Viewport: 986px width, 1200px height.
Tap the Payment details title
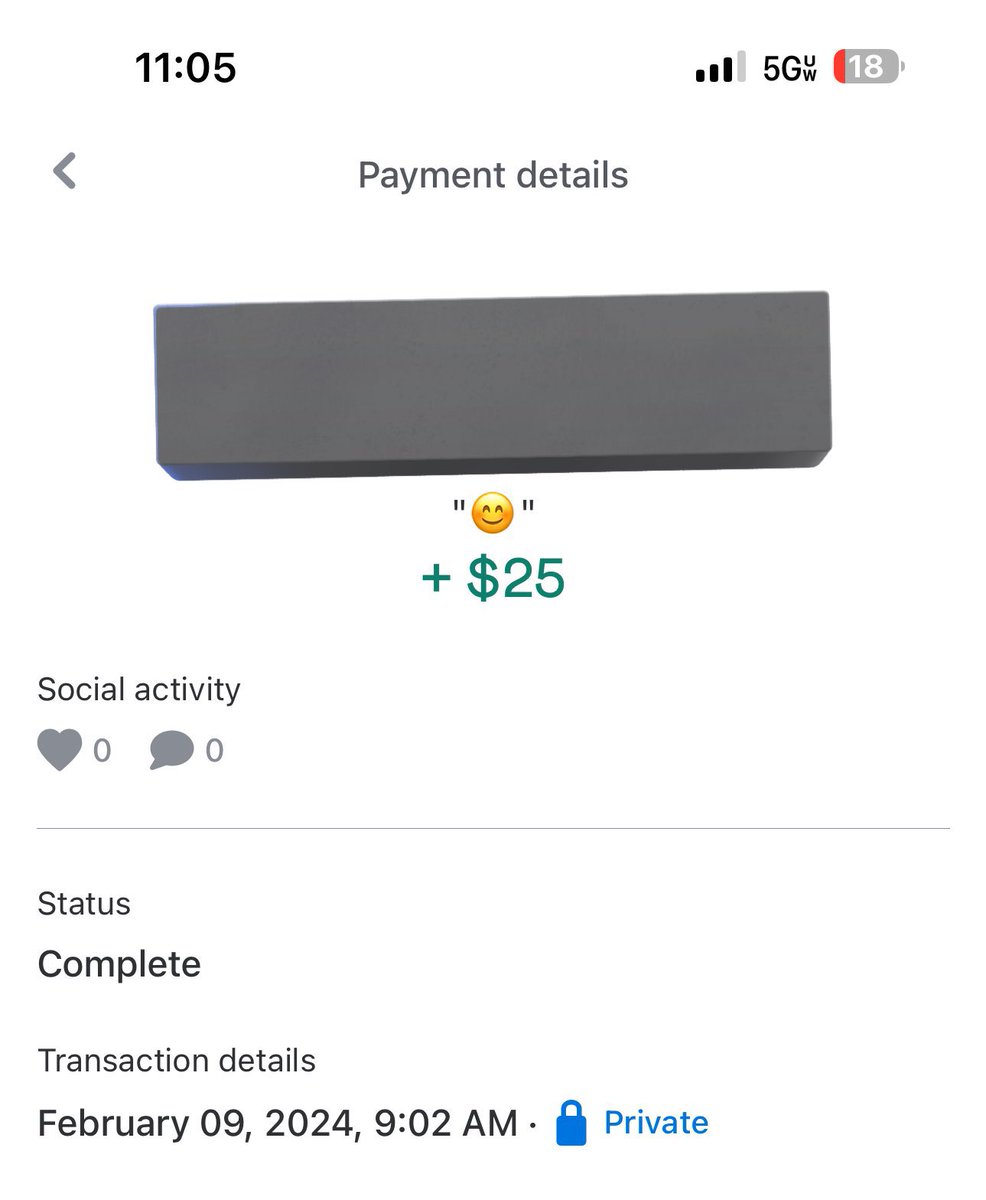[493, 175]
